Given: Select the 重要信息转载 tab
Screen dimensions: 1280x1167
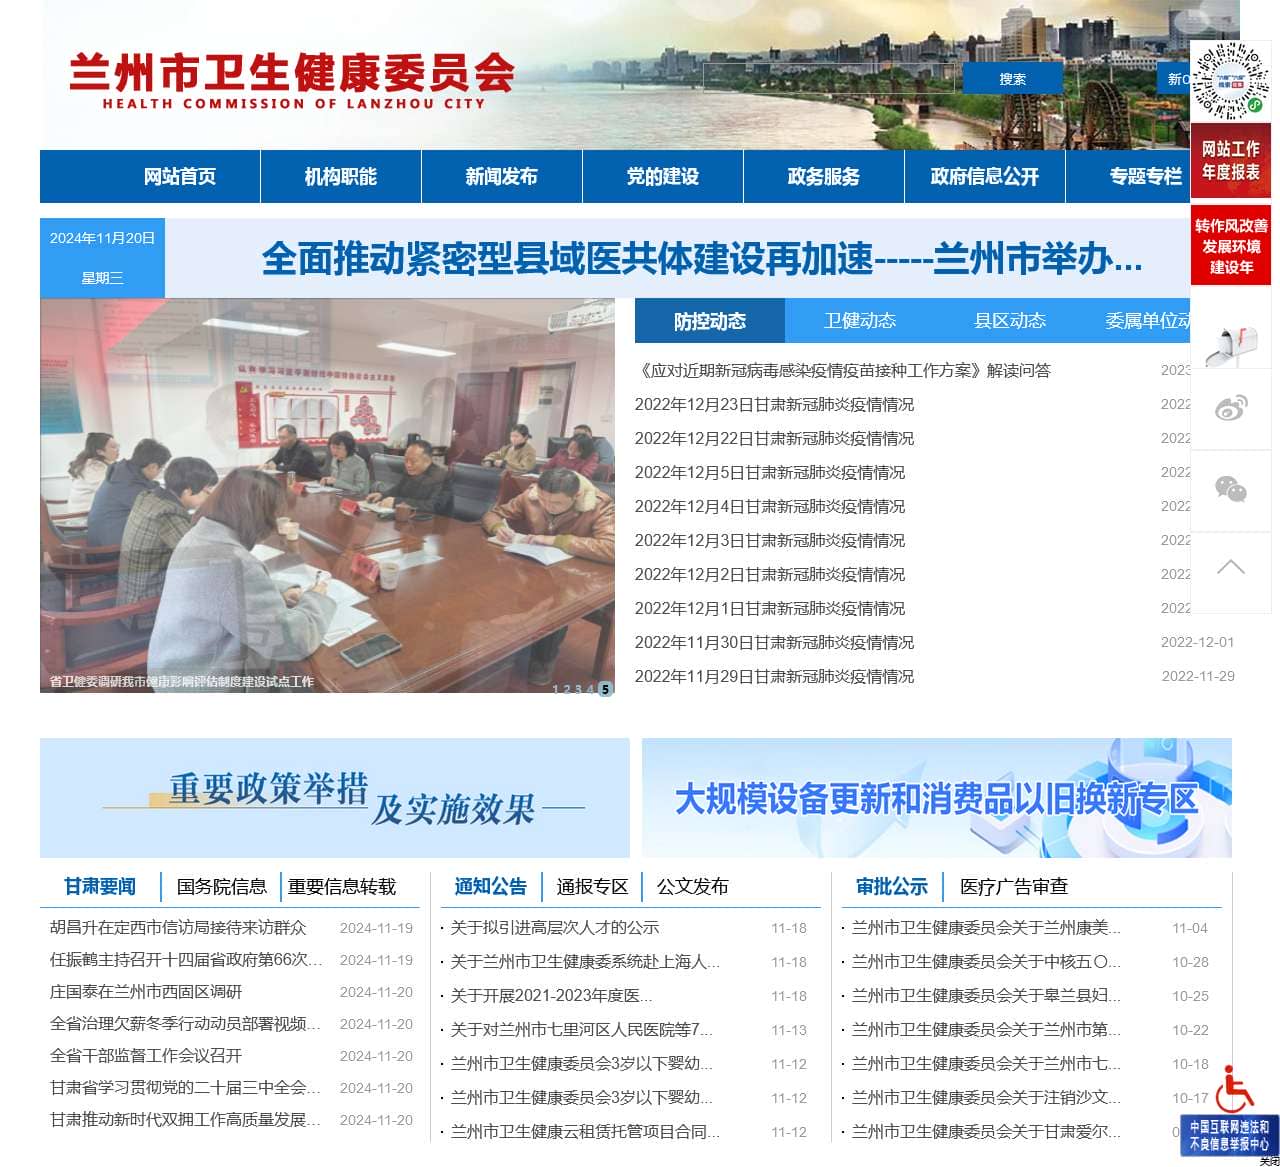Looking at the screenshot, I should [342, 887].
